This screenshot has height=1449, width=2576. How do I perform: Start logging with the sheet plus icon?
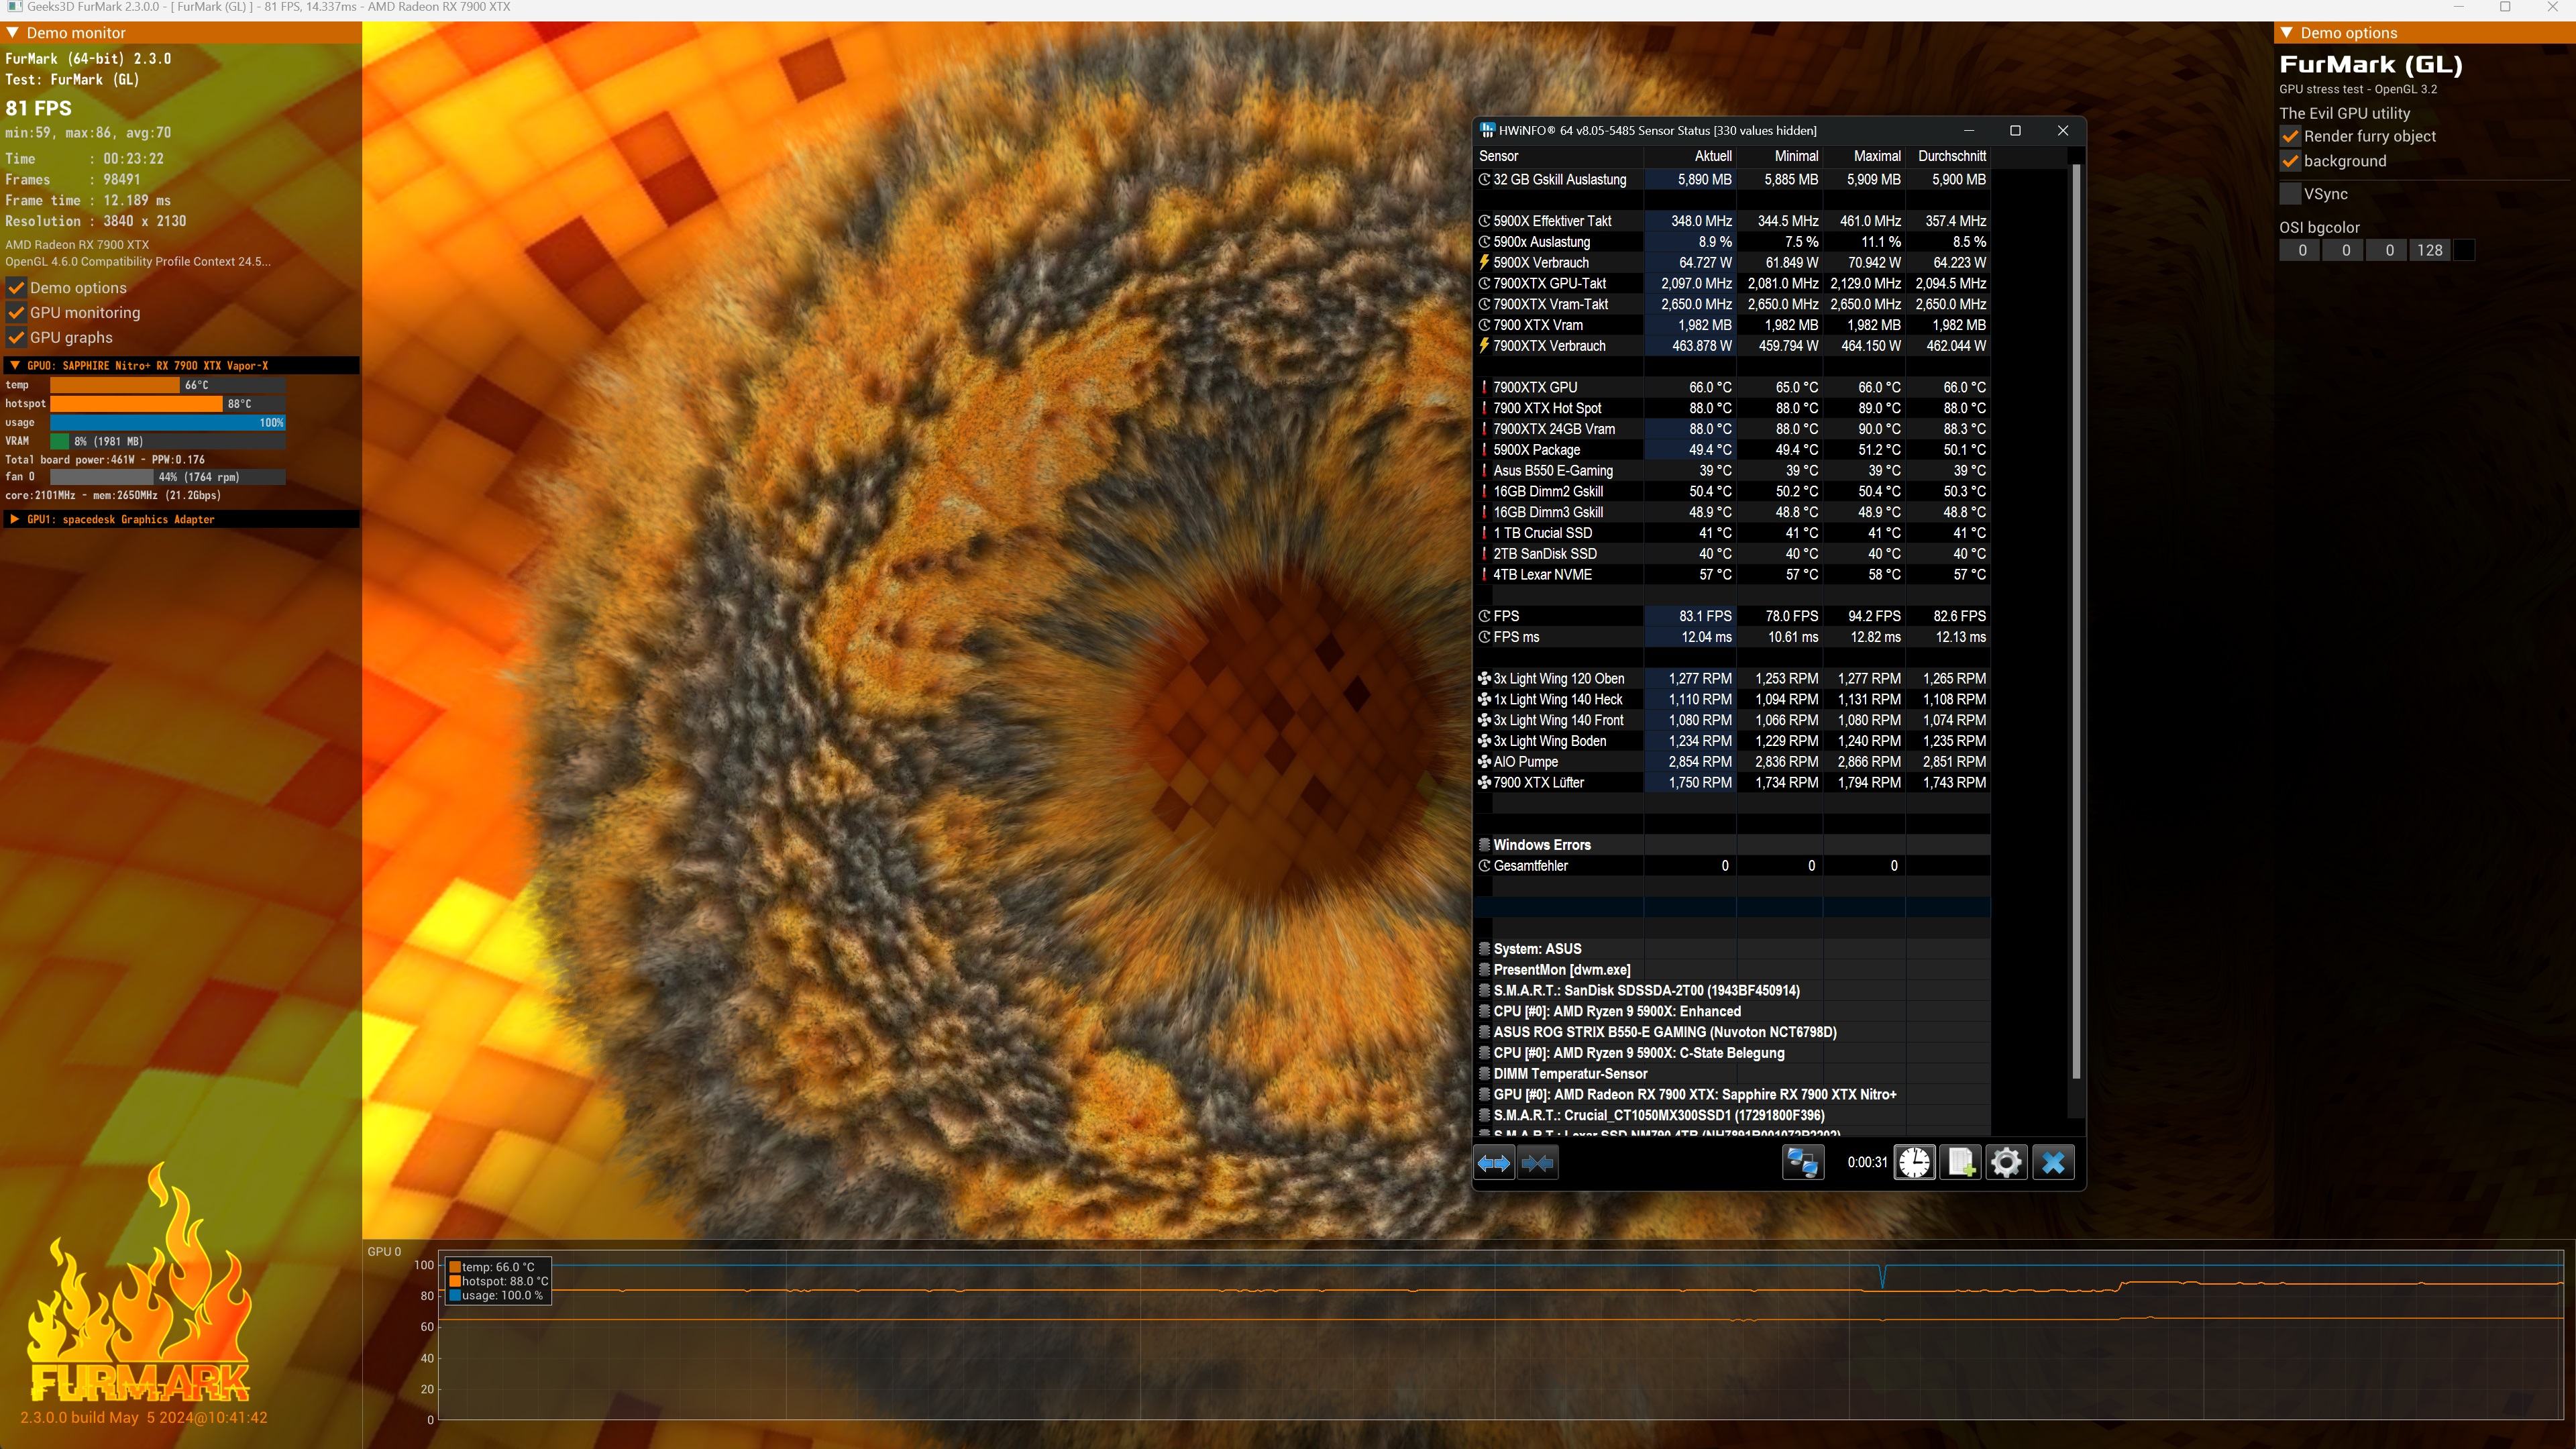(x=1960, y=1163)
